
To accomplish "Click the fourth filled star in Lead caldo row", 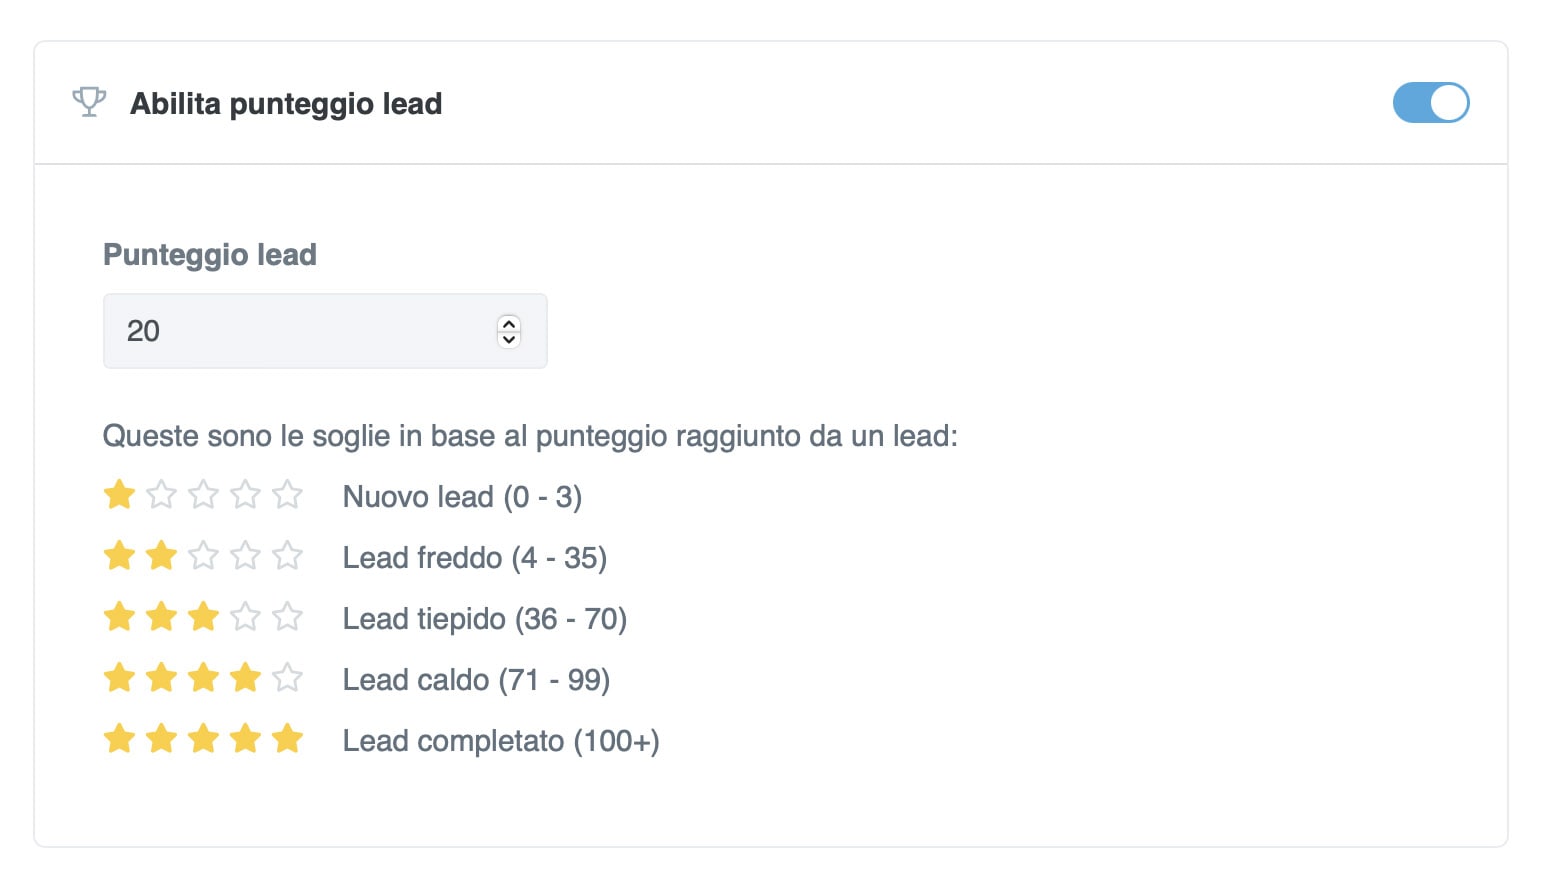I will coord(246,677).
